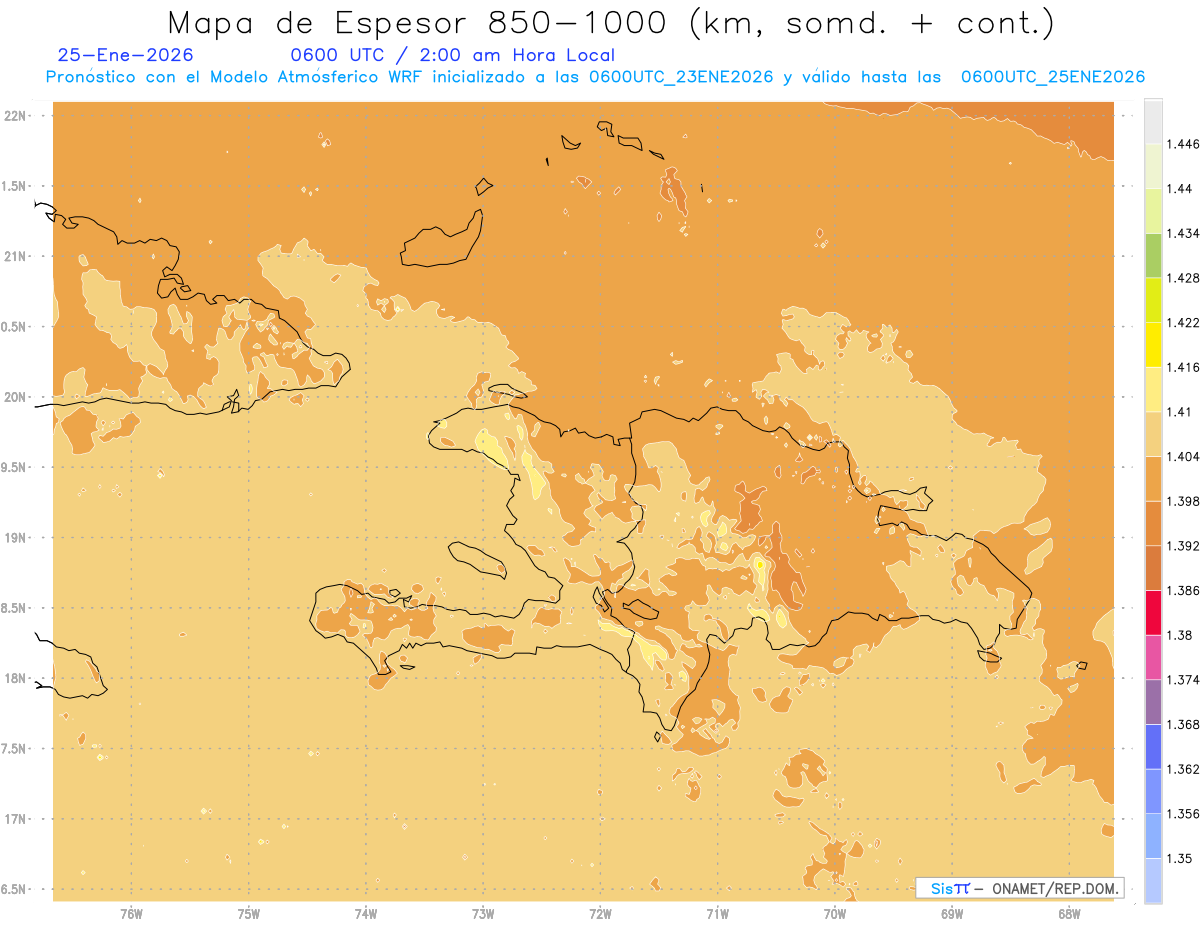Click the legend value '1.41'
1200x927 pixels.
pos(1180,412)
